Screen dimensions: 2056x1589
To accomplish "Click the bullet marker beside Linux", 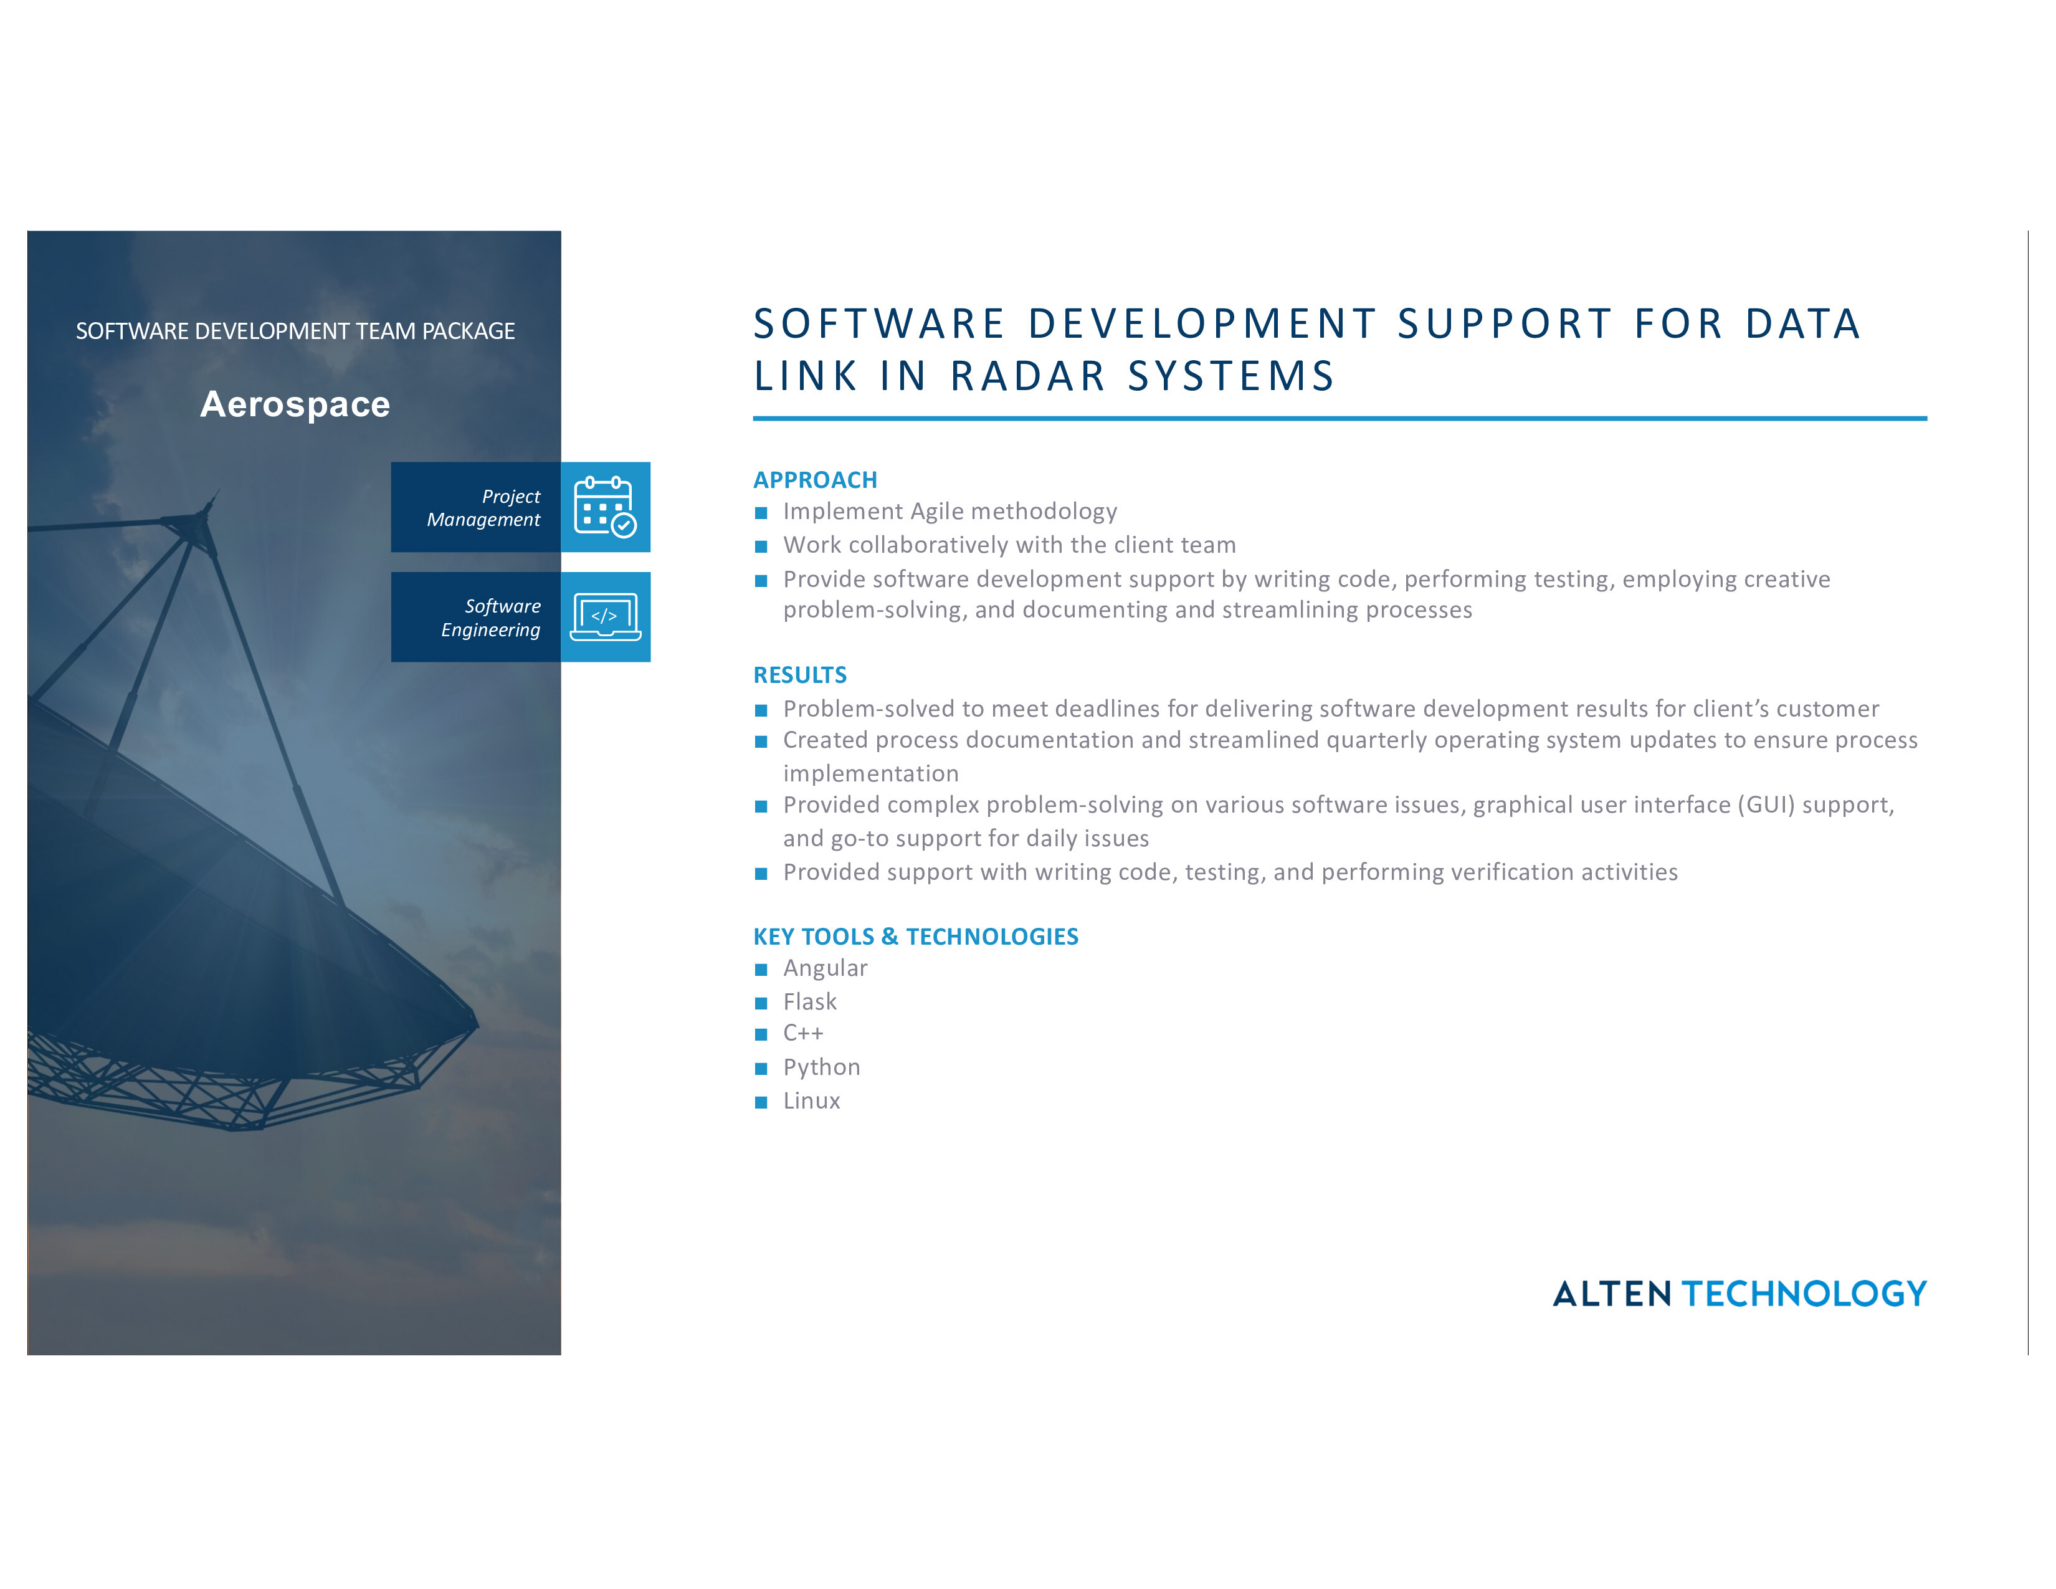I will (762, 1102).
